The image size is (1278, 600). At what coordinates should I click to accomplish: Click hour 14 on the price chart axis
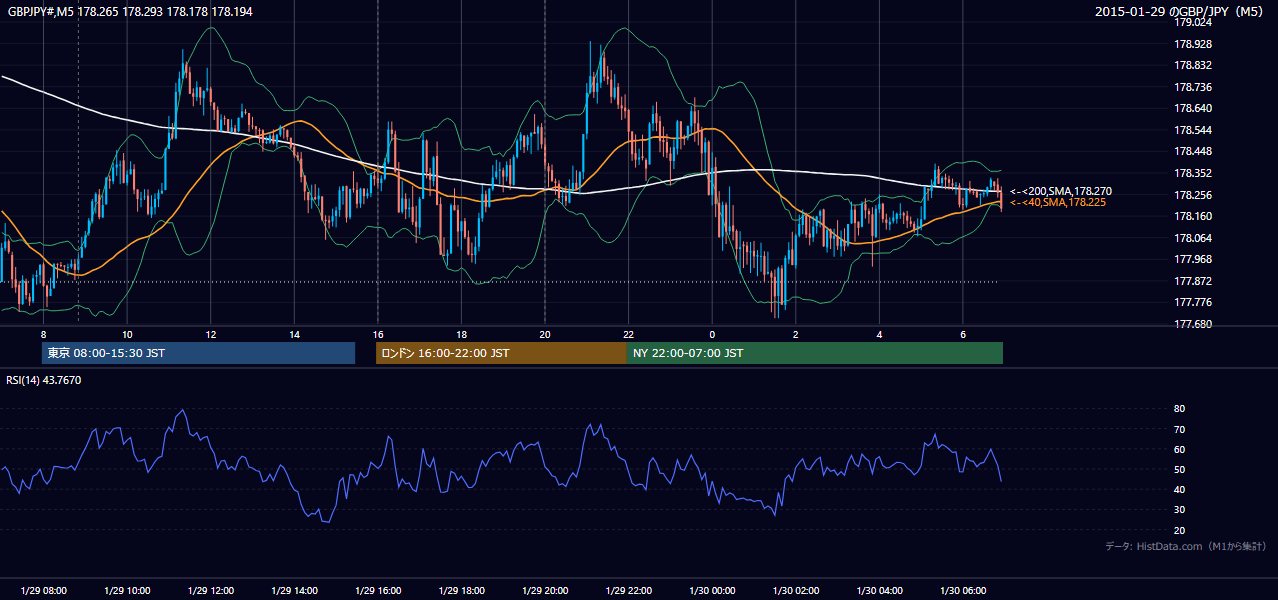(x=294, y=333)
